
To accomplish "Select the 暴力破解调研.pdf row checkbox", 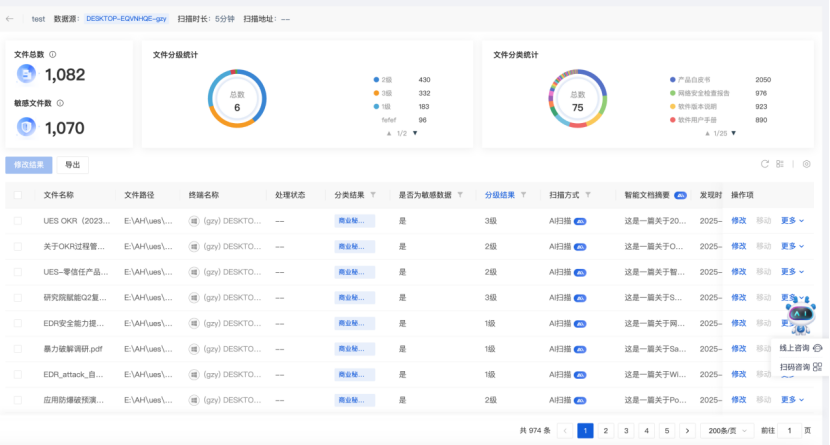I will click(x=18, y=349).
